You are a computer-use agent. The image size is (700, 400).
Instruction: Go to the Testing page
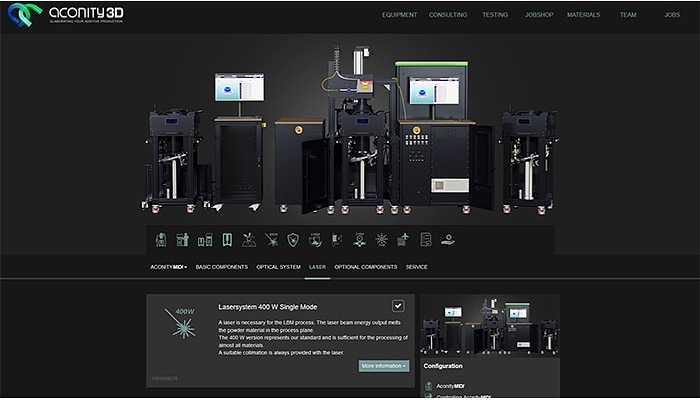(495, 15)
